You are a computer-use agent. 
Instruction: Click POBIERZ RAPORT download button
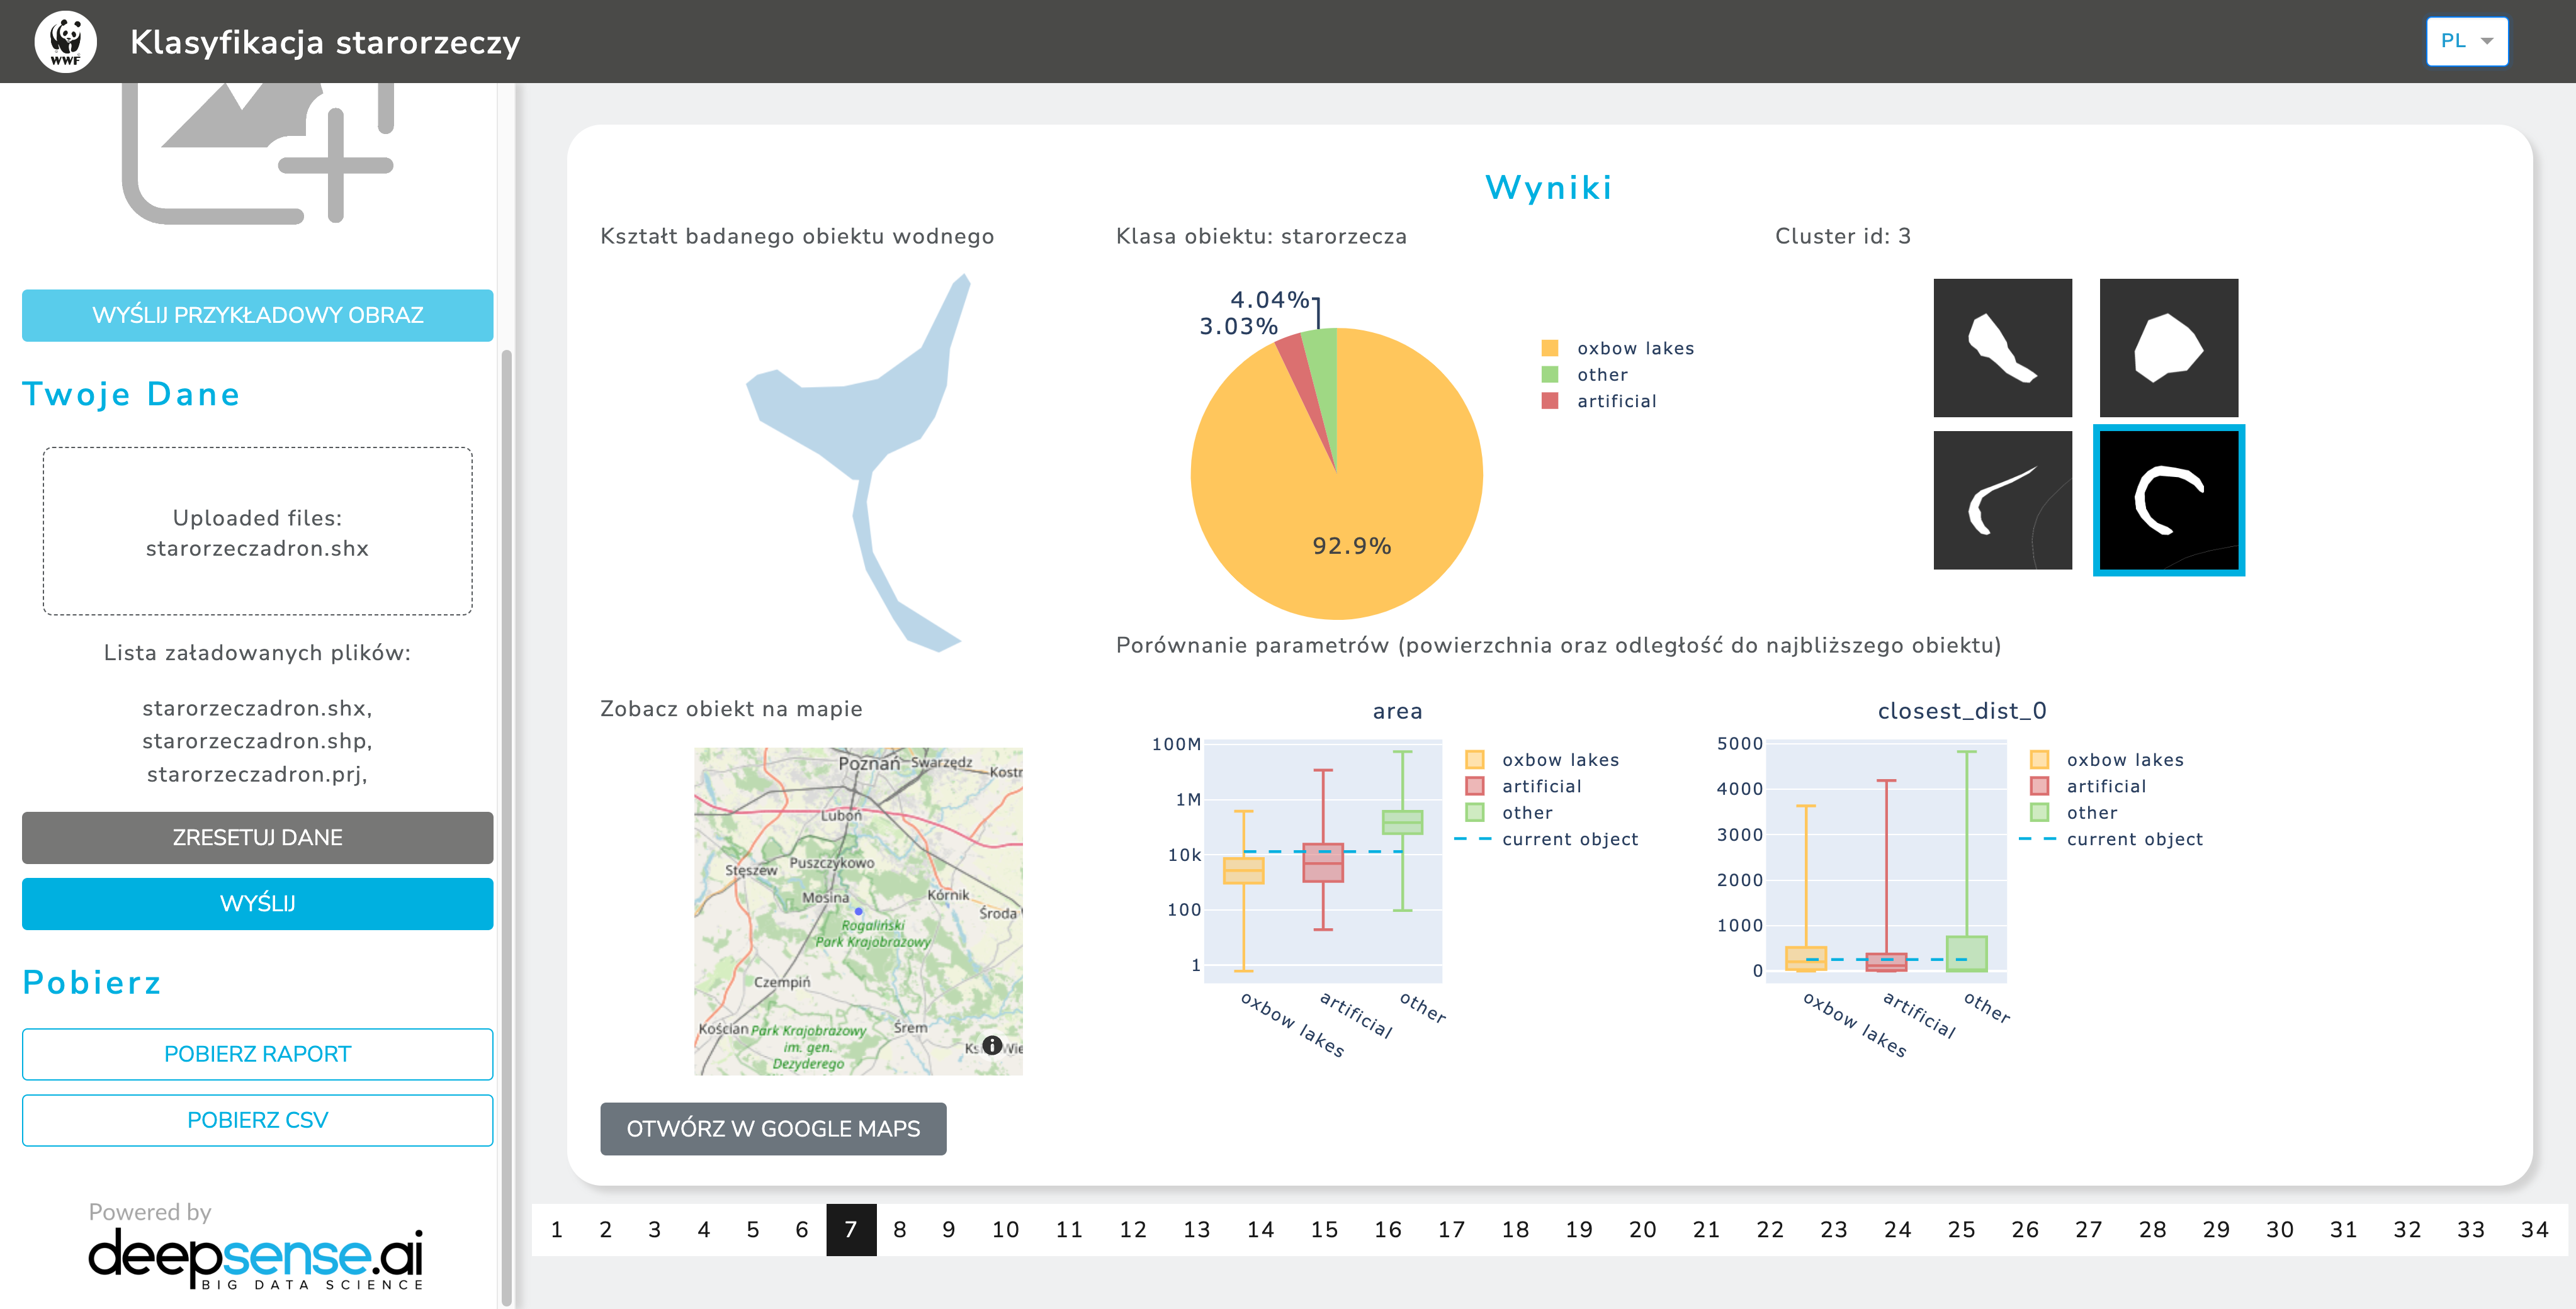256,1053
